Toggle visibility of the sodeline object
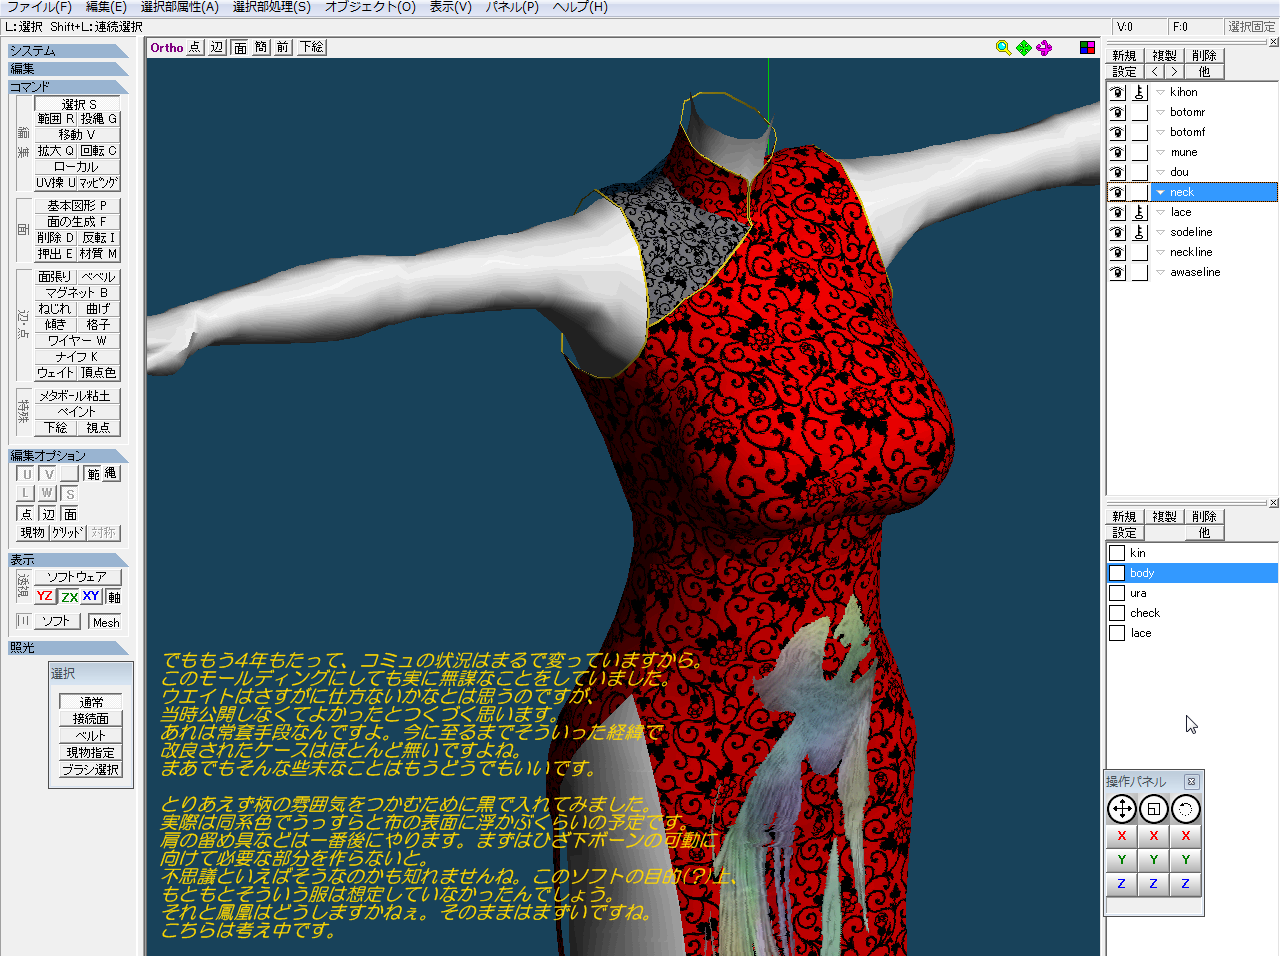Image resolution: width=1280 pixels, height=956 pixels. (x=1117, y=232)
